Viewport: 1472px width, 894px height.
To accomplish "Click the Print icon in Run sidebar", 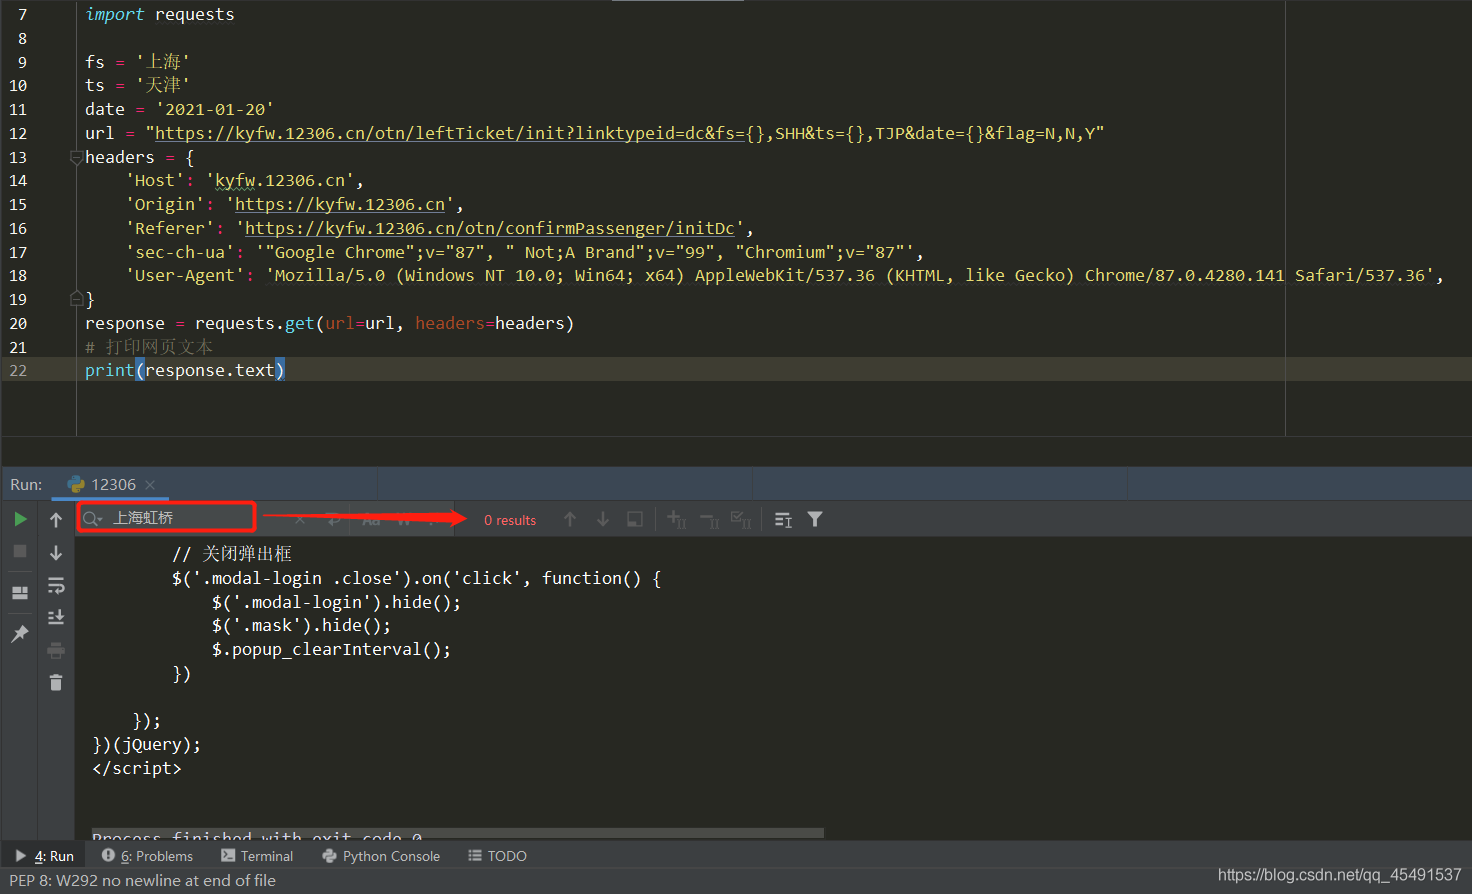I will (x=56, y=650).
